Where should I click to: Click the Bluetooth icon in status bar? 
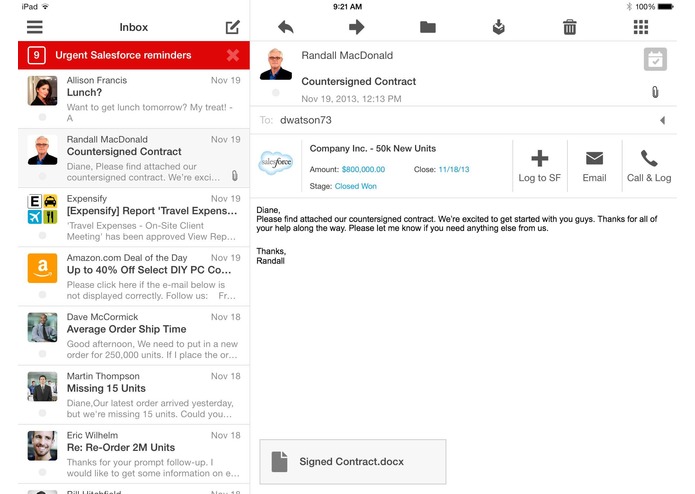[x=629, y=7]
